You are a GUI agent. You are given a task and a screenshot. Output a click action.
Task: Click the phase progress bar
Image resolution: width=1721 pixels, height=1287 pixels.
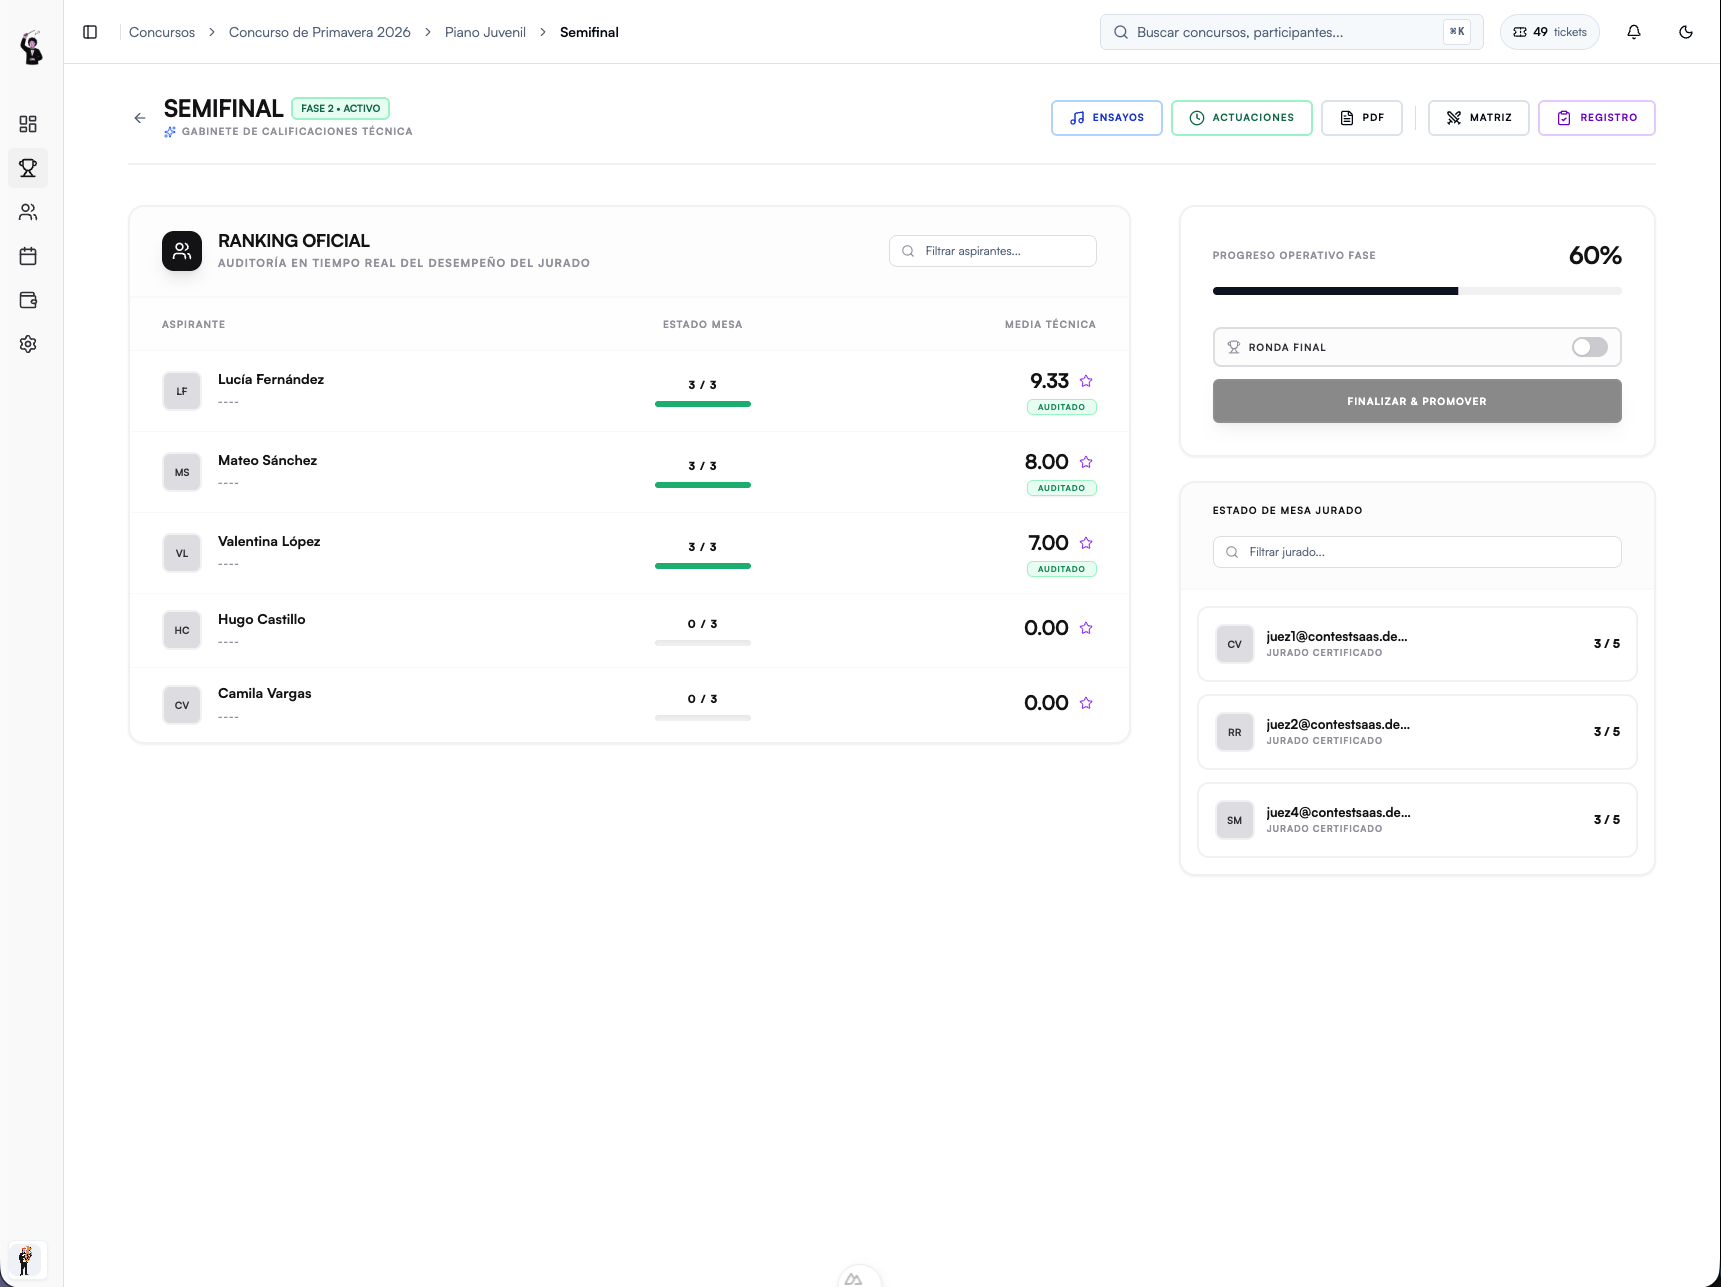tap(1417, 291)
